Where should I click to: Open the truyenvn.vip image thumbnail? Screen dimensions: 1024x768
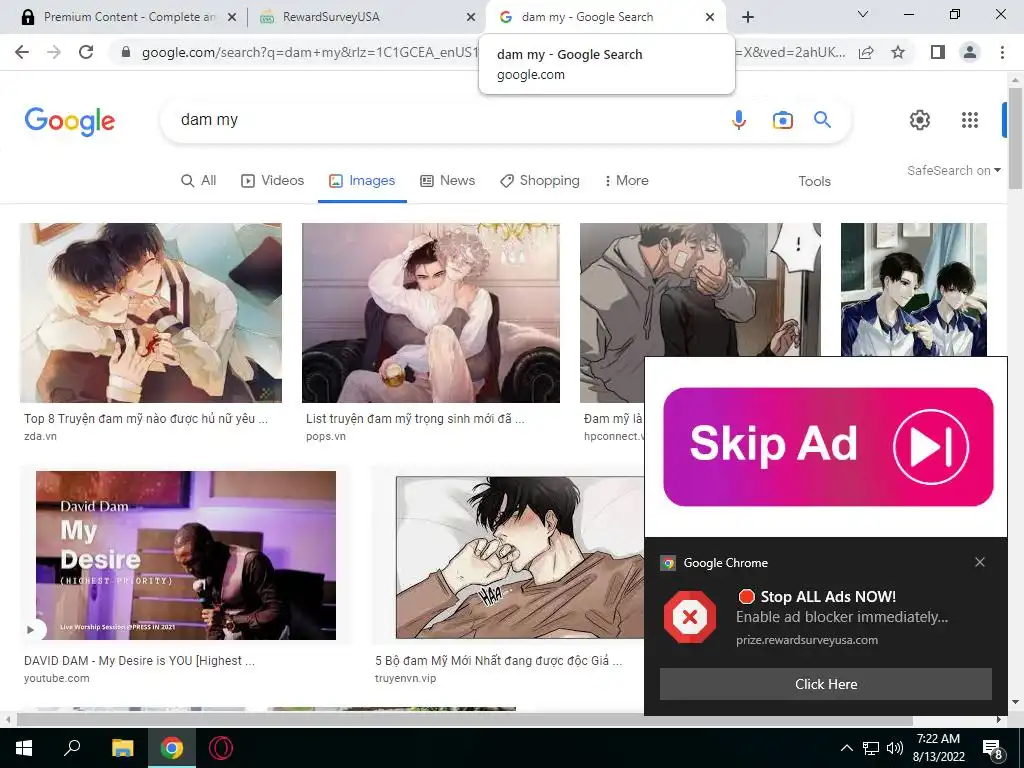(x=520, y=557)
